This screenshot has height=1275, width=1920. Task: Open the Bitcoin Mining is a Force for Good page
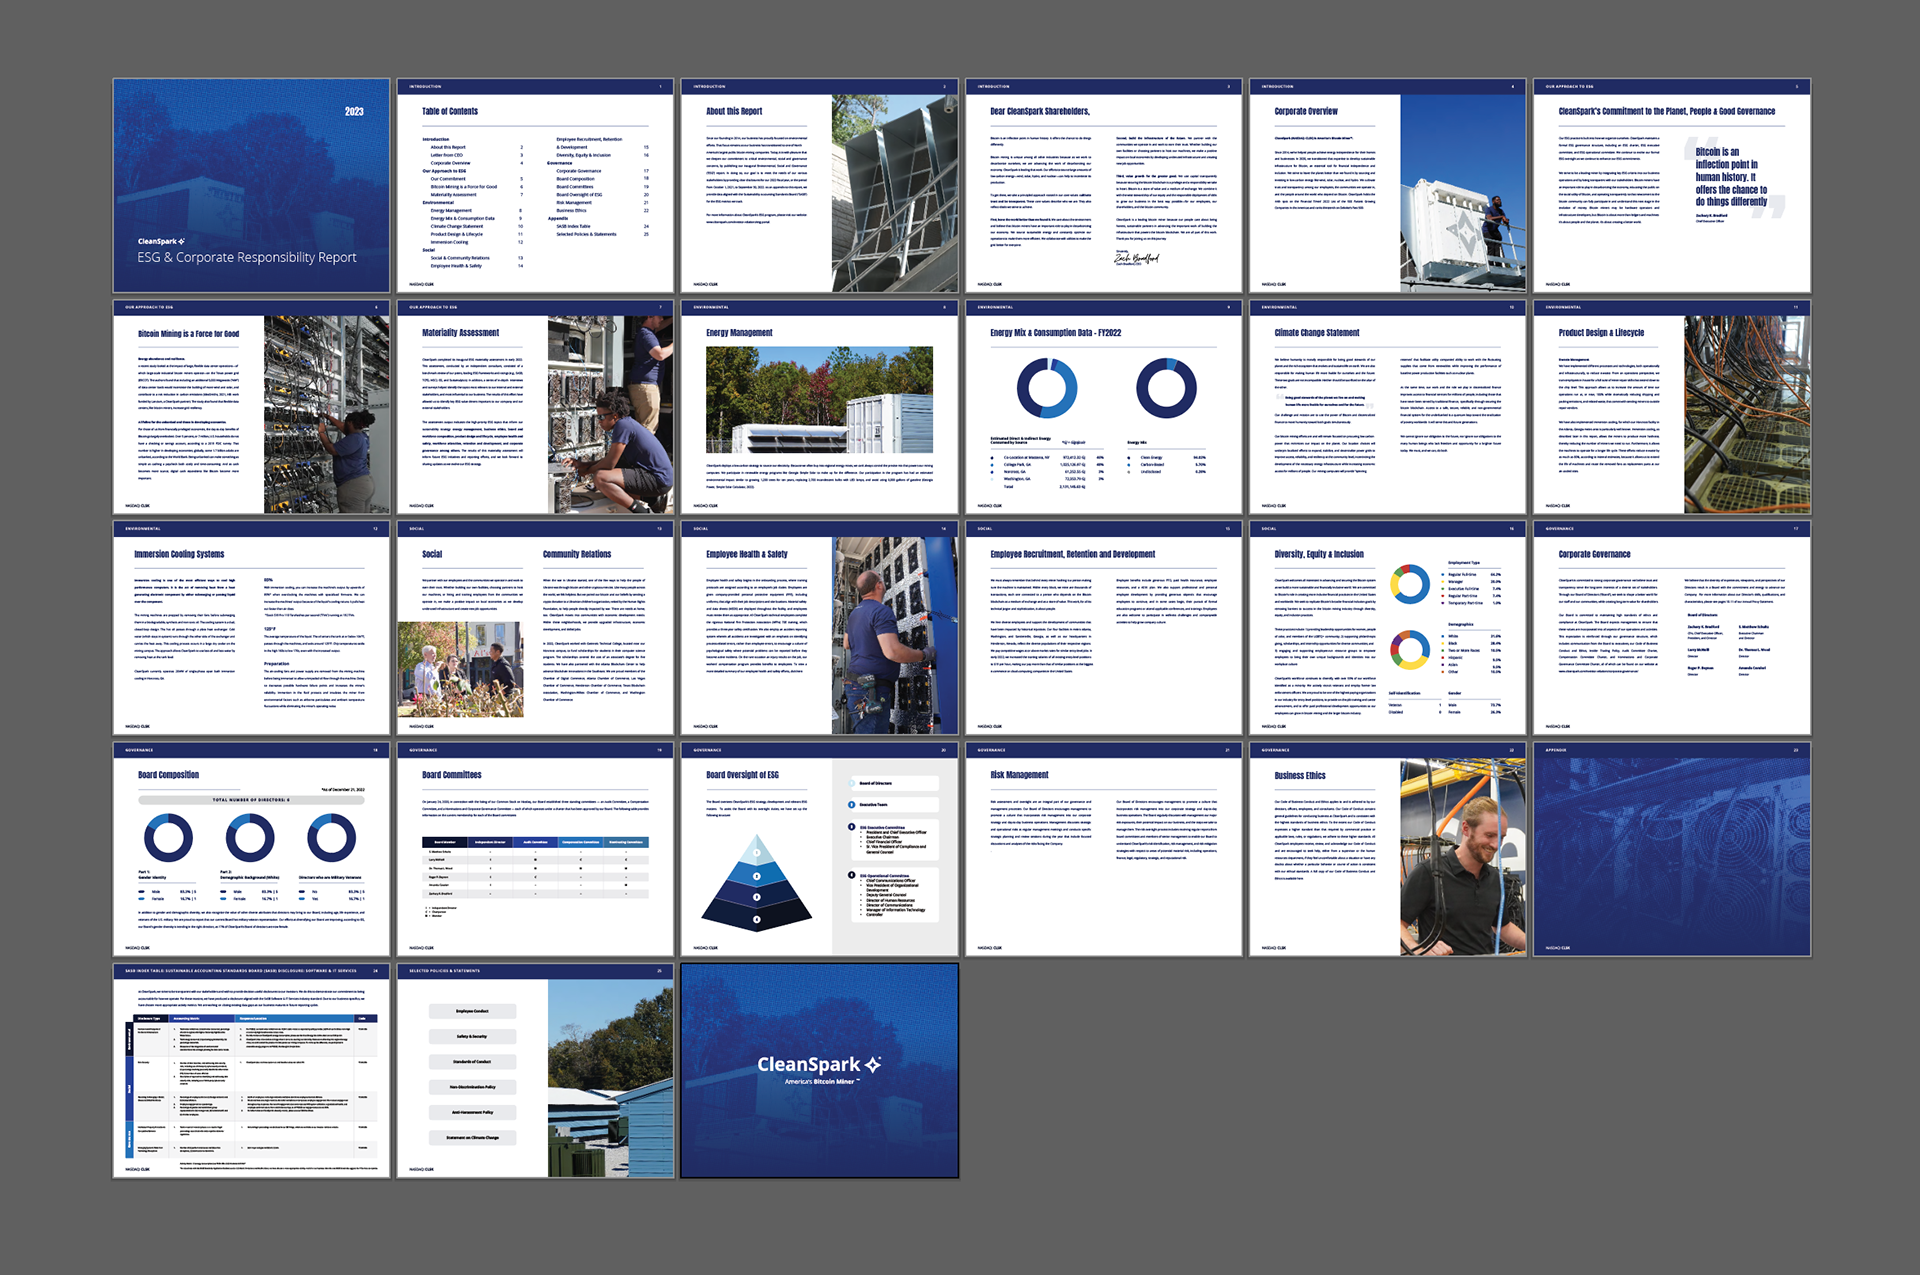tap(251, 407)
